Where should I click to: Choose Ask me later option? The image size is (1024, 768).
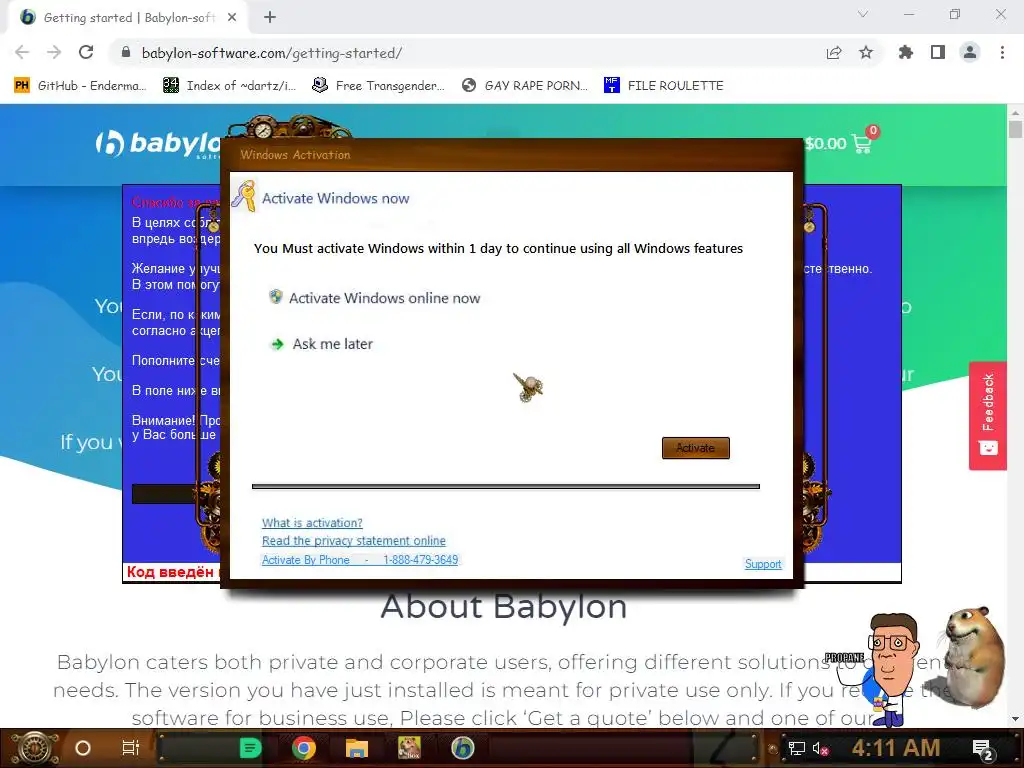pyautogui.click(x=332, y=344)
